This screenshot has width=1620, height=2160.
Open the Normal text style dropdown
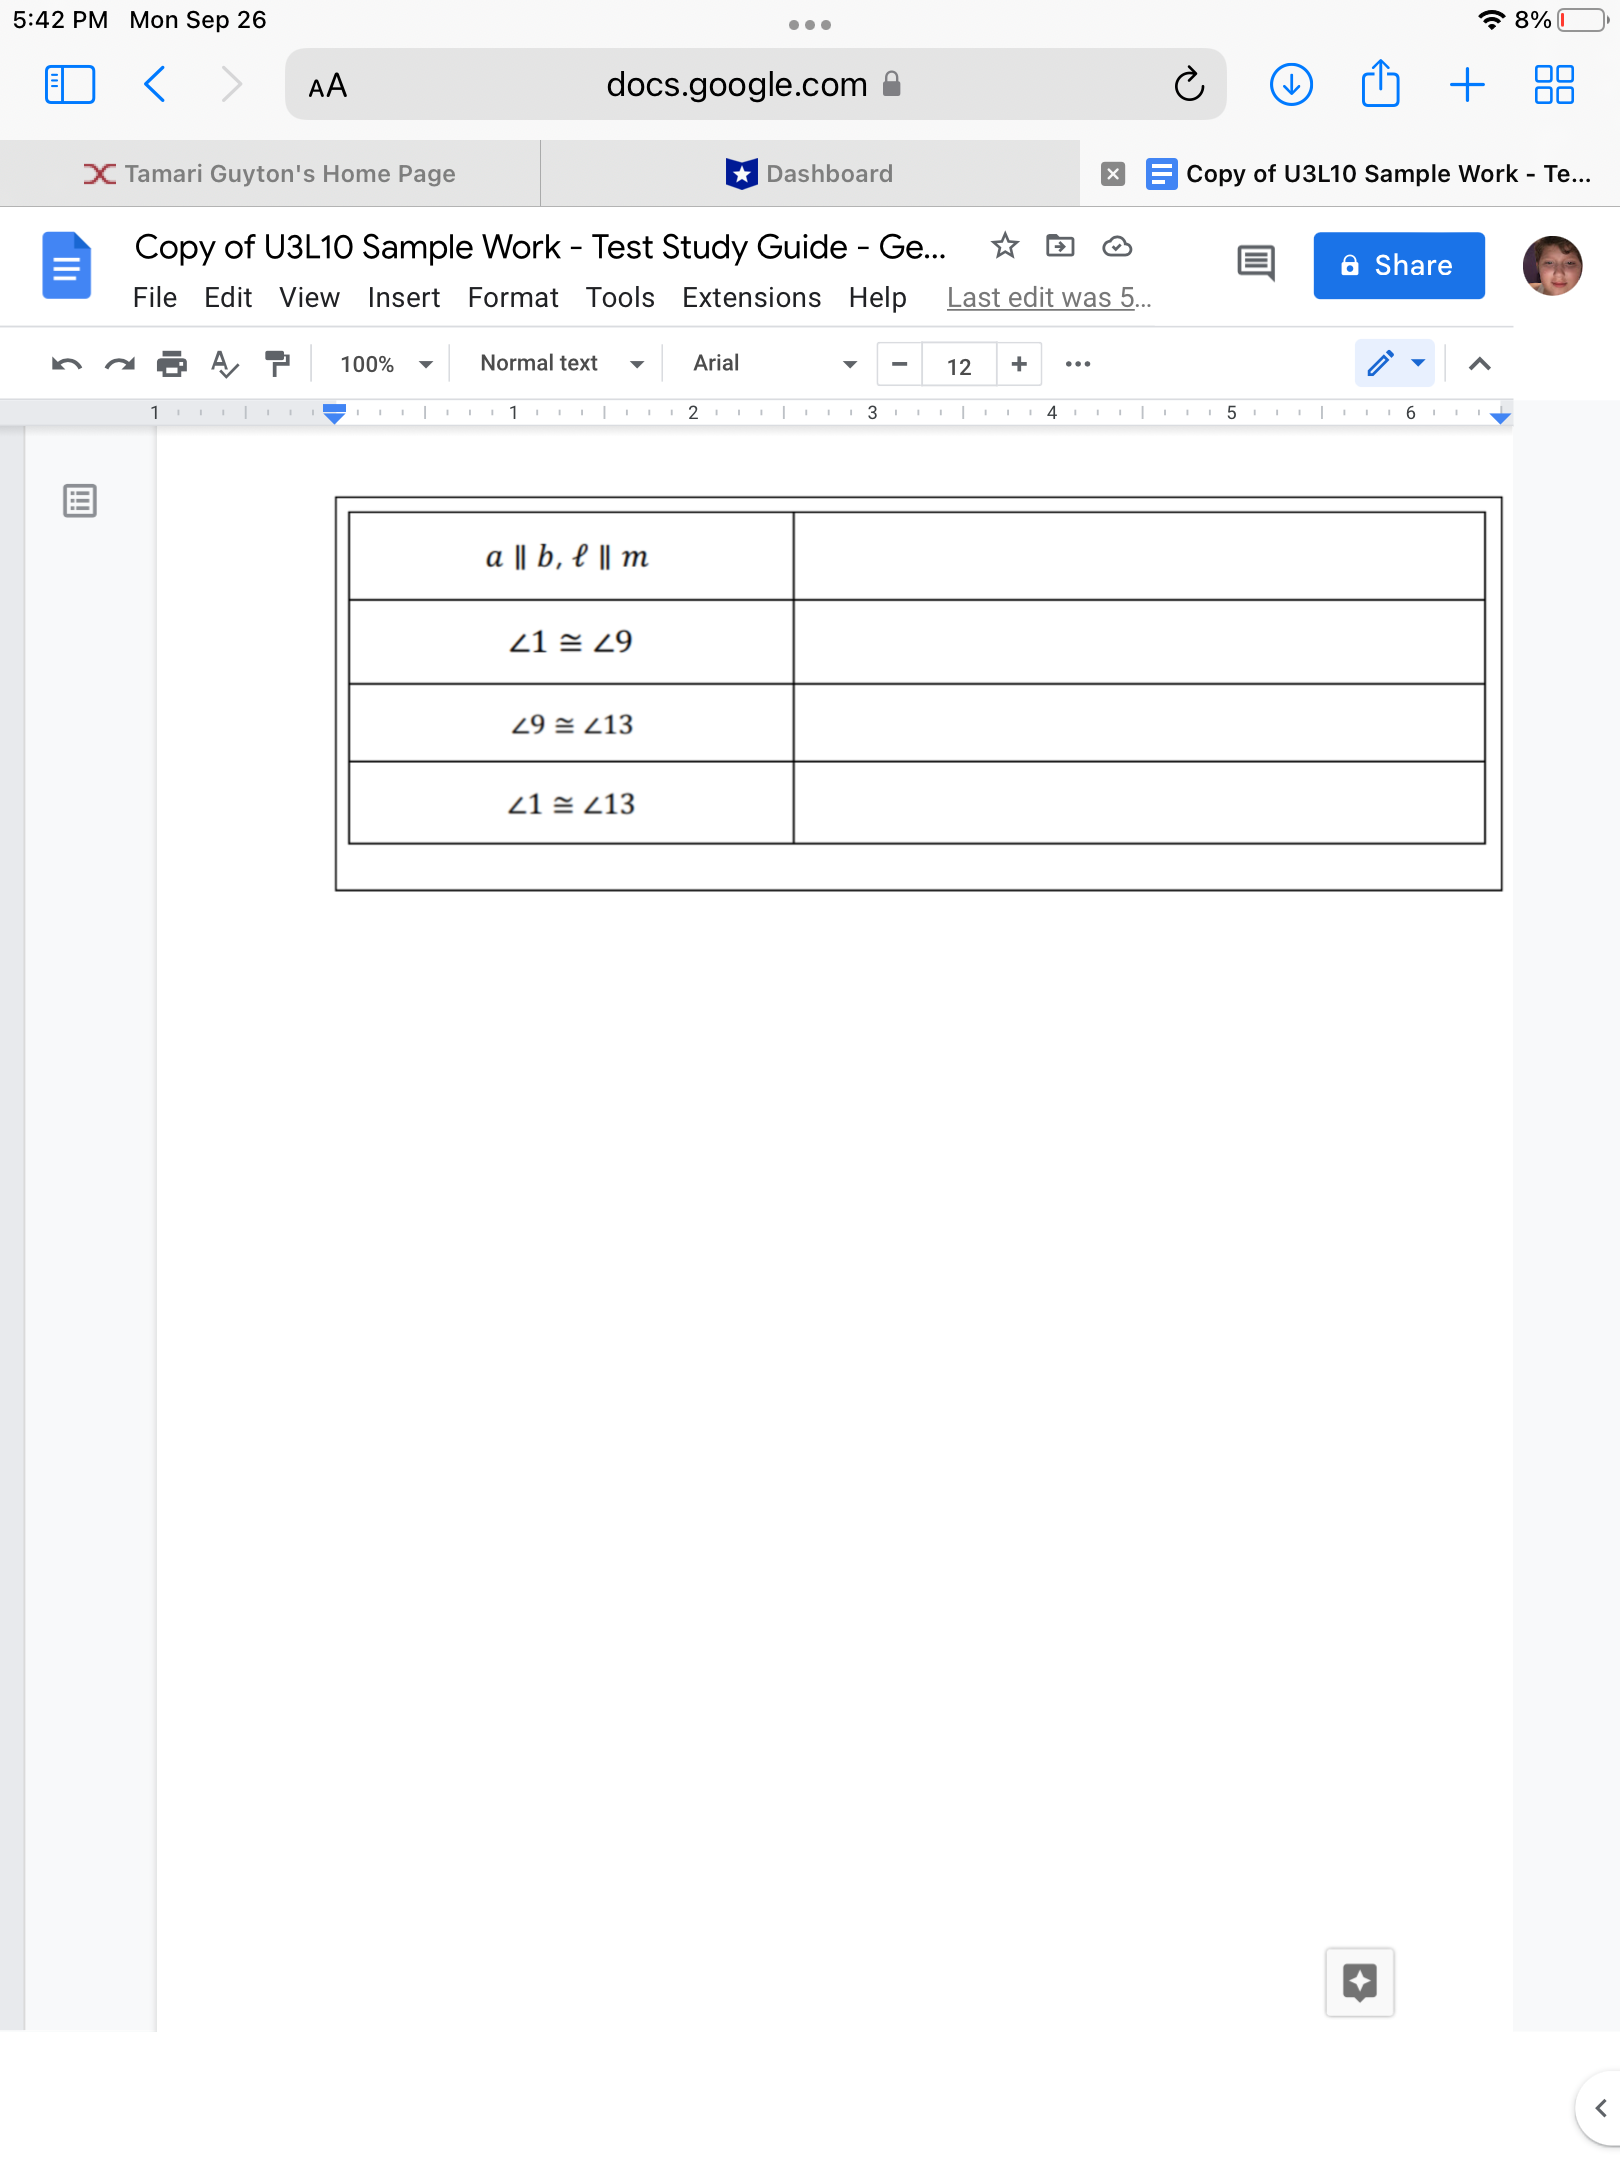click(x=561, y=364)
